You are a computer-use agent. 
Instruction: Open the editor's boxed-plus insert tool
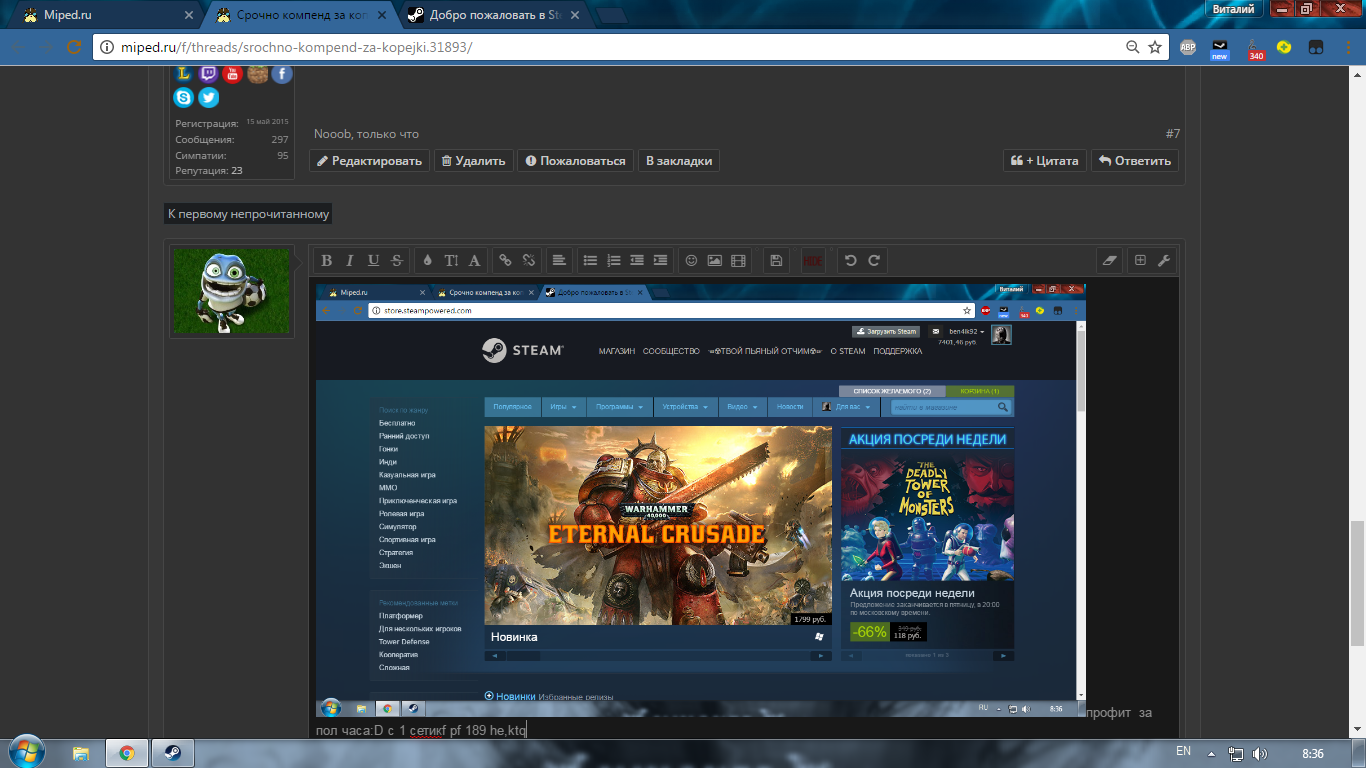pos(1139,260)
